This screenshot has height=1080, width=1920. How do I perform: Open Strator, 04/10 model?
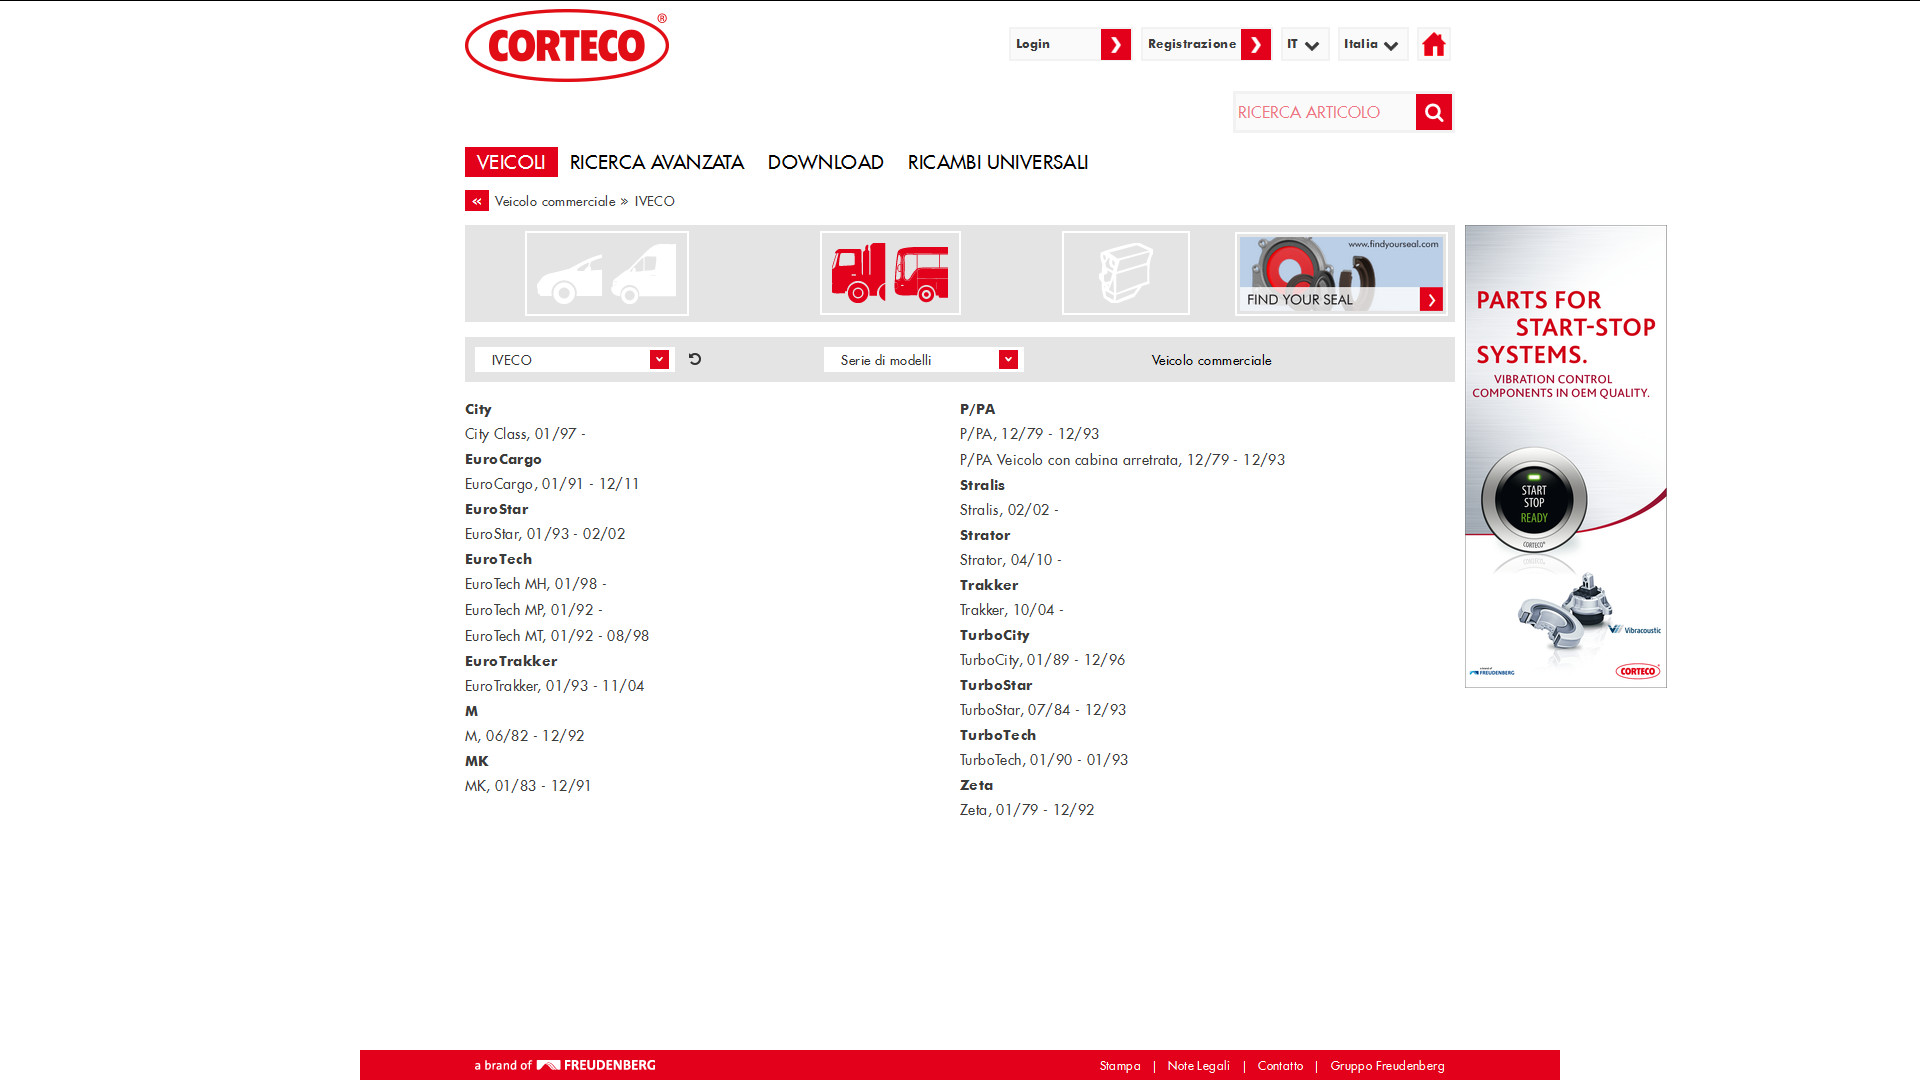click(1011, 560)
